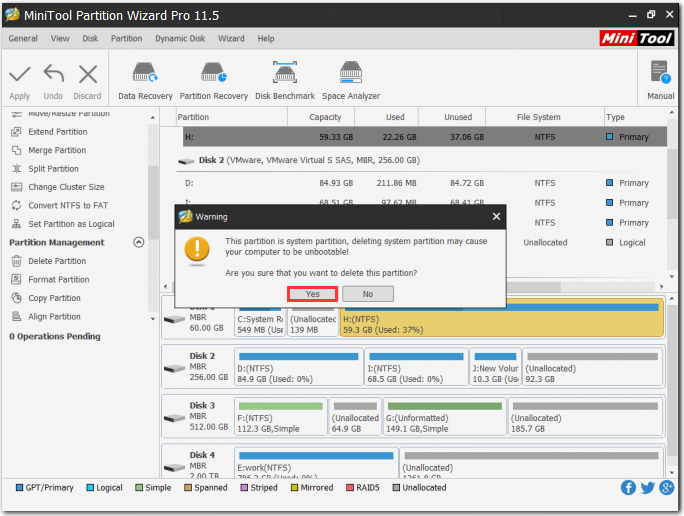Open the Partition menu
The image size is (684, 516).
pos(127,38)
